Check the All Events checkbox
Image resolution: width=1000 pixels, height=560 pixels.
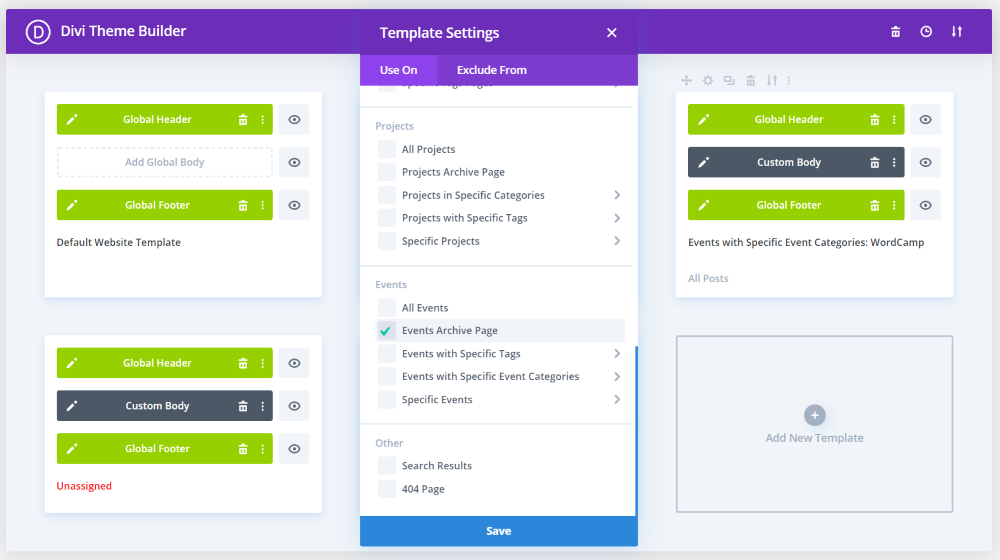tap(386, 307)
